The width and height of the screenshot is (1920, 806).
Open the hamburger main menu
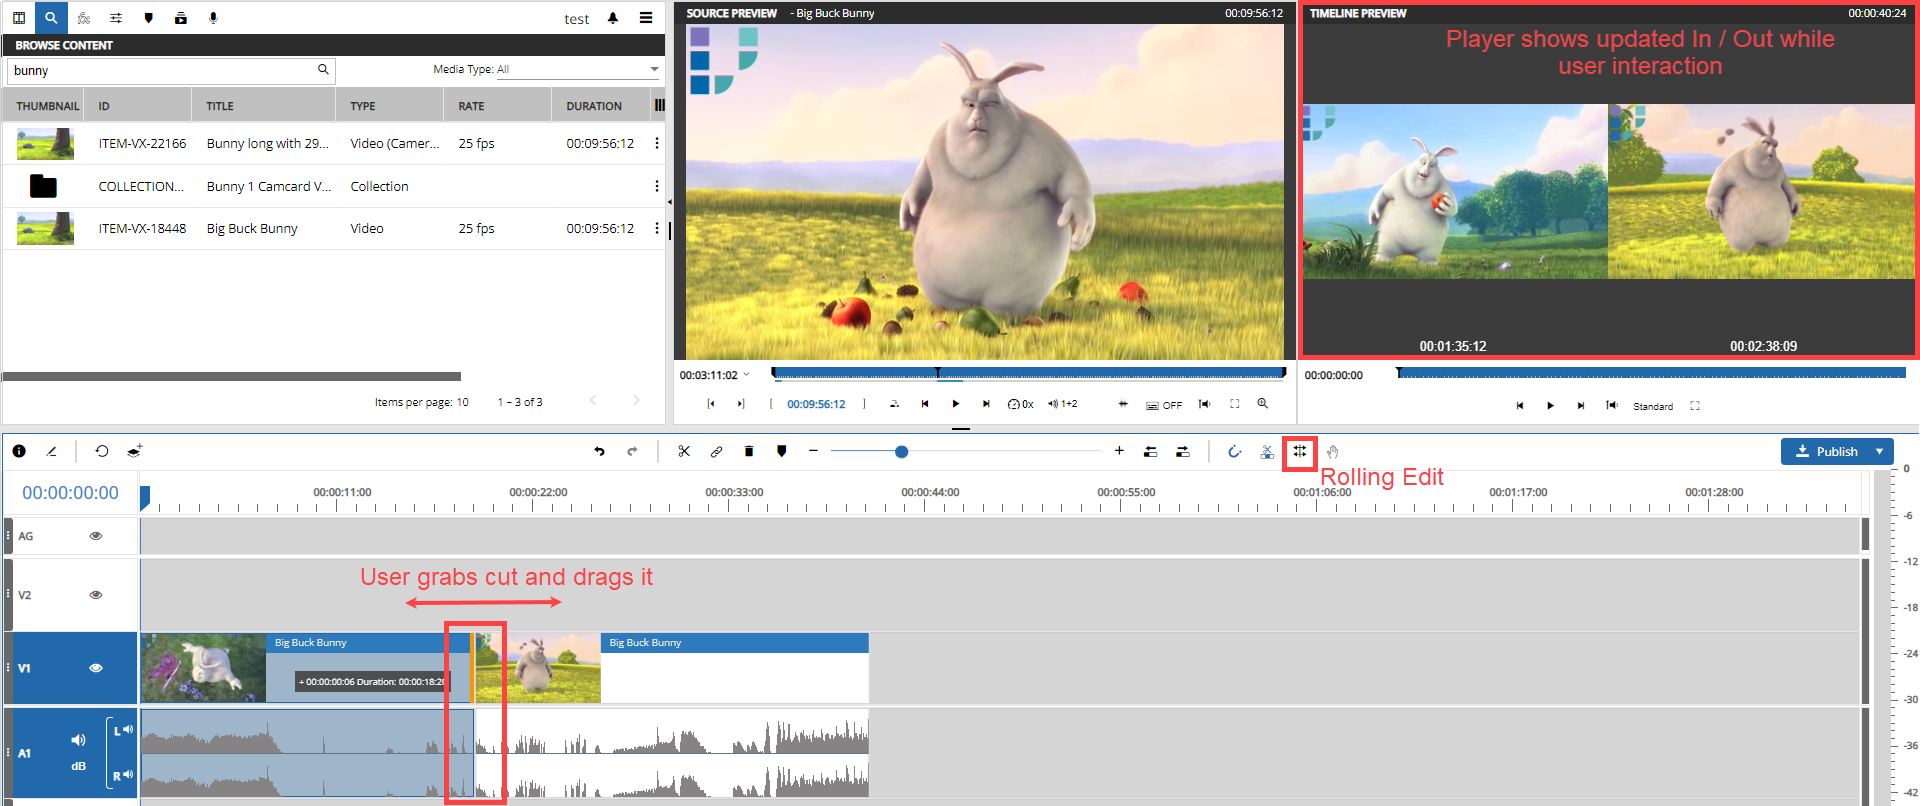(x=646, y=18)
